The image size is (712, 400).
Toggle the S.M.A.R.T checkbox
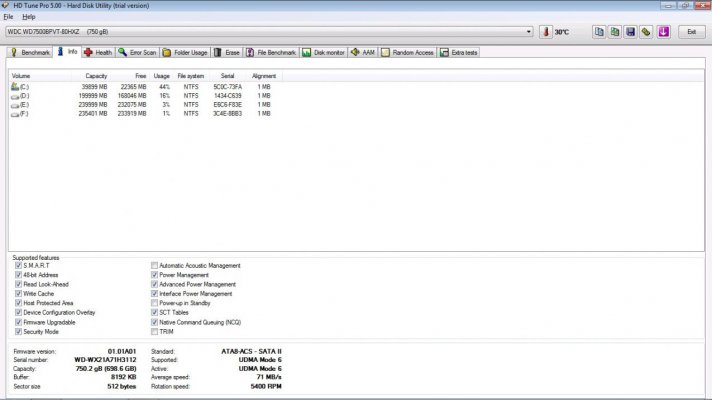pos(18,265)
